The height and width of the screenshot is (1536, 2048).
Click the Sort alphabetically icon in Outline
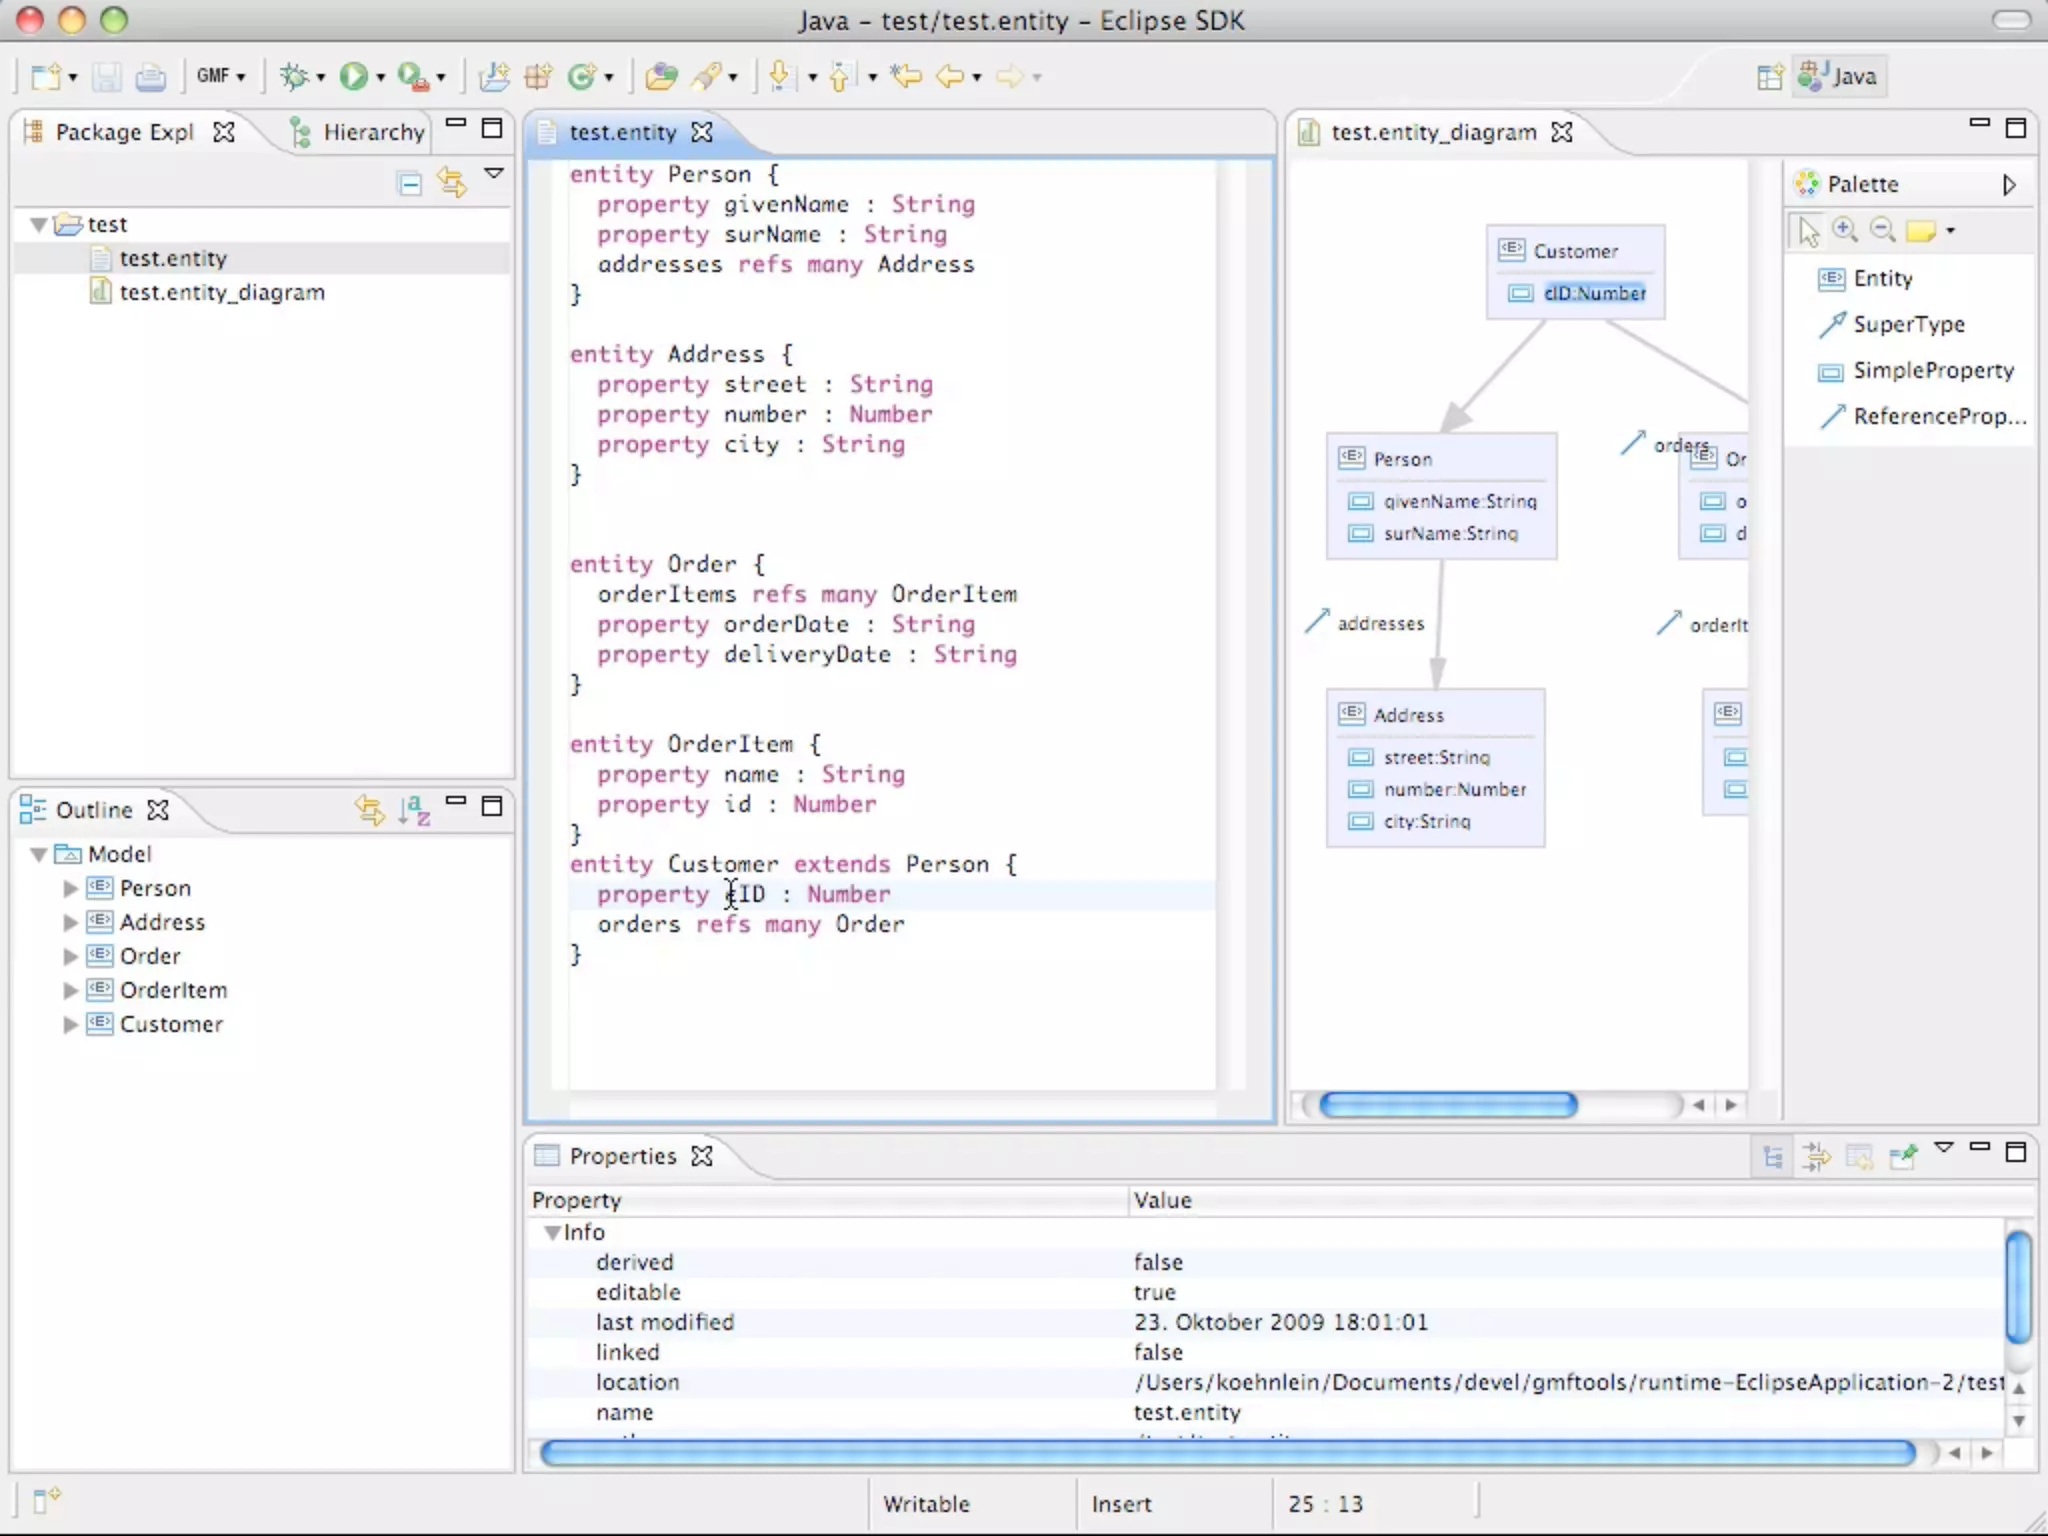tap(413, 809)
